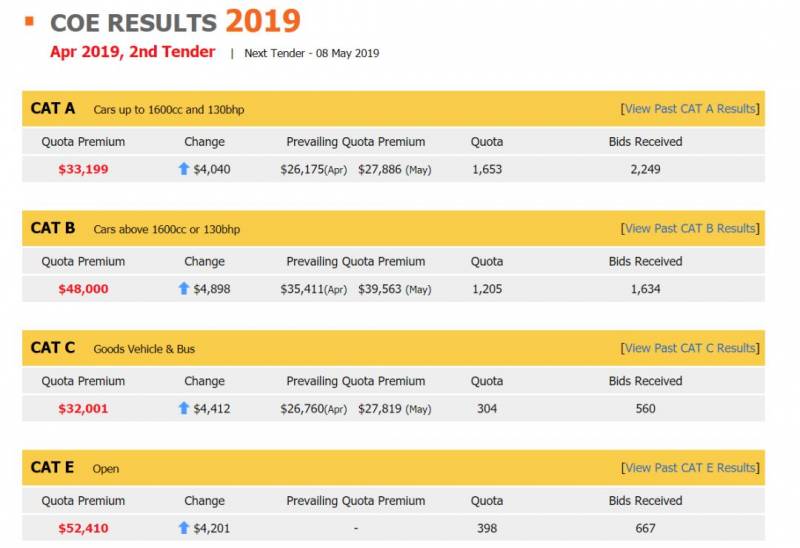The width and height of the screenshot is (800, 548).
Task: Open View Past CAT B Results link
Action: [690, 228]
